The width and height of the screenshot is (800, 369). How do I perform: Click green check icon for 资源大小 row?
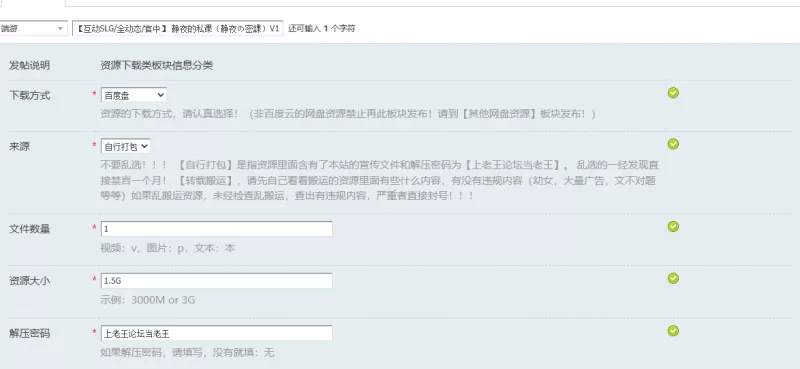(673, 278)
